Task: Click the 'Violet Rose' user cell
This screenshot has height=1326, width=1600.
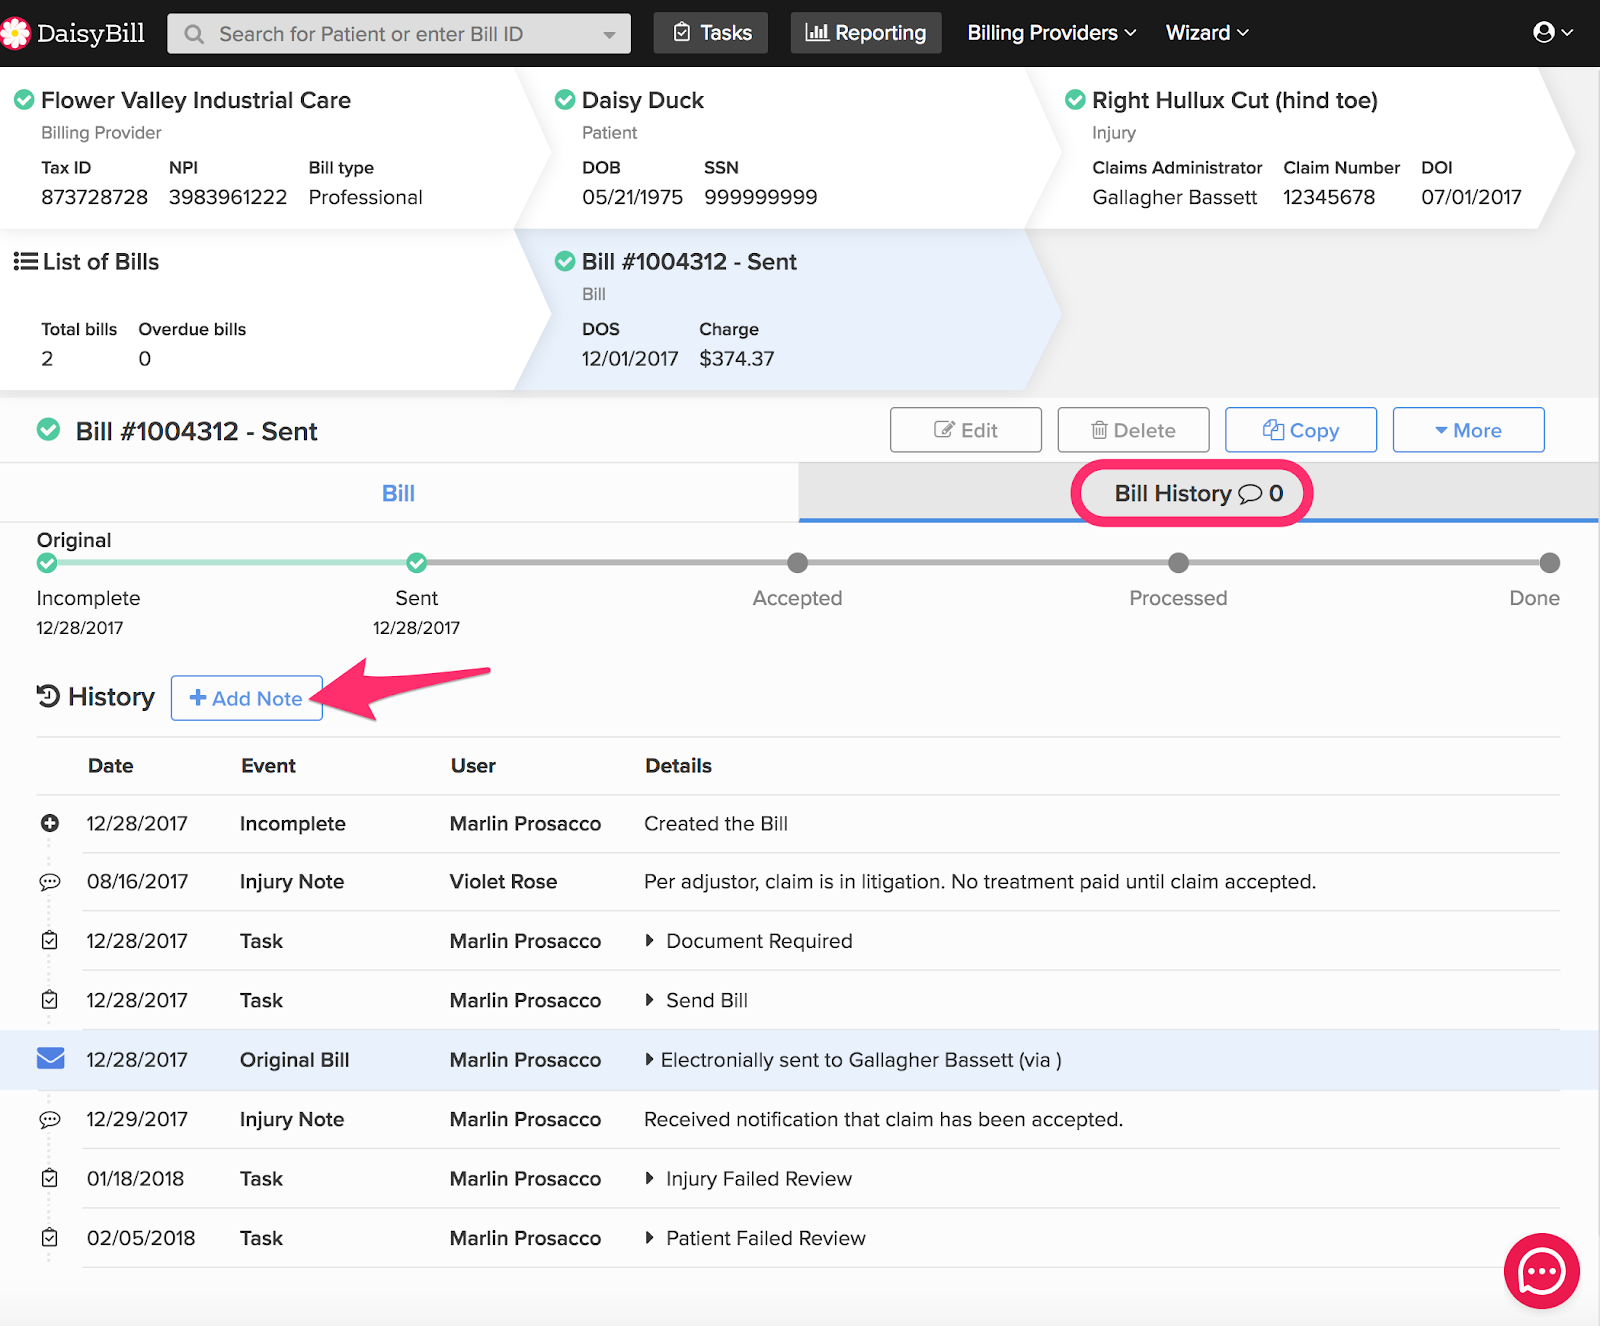Action: click(x=503, y=881)
